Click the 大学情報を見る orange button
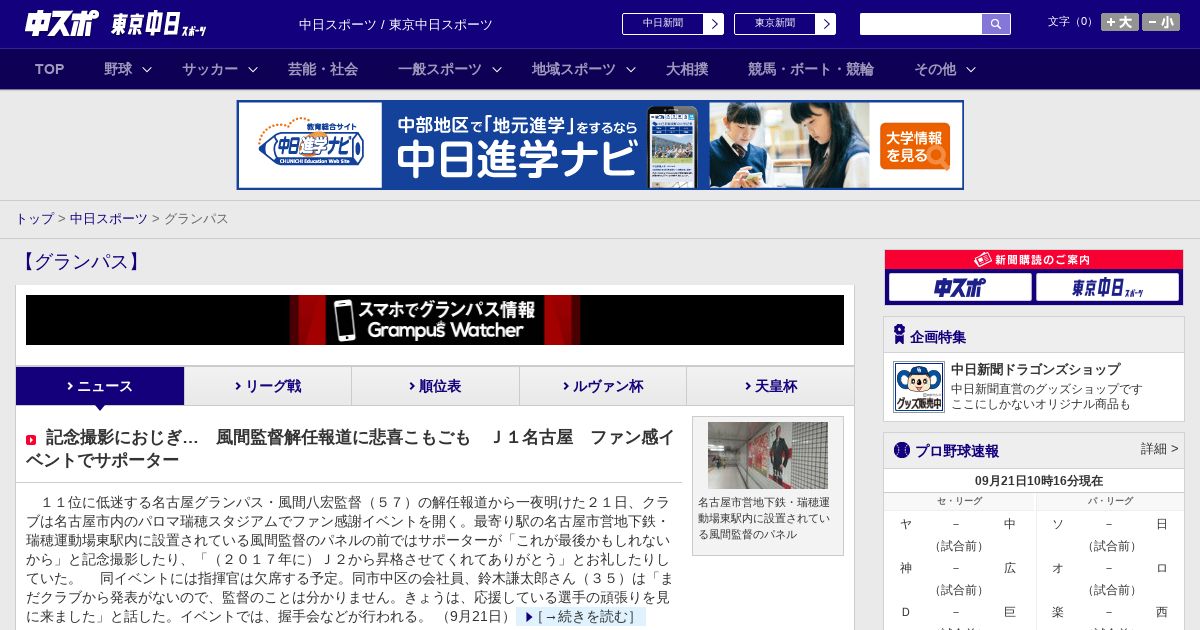The height and width of the screenshot is (630, 1200). point(915,146)
